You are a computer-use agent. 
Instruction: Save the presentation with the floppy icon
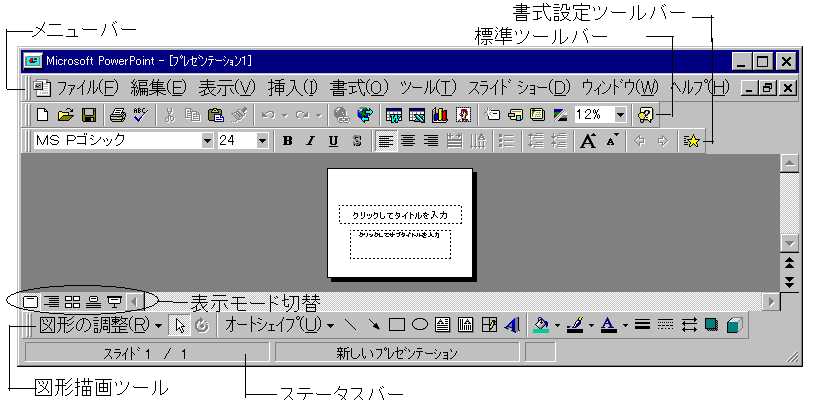click(88, 115)
